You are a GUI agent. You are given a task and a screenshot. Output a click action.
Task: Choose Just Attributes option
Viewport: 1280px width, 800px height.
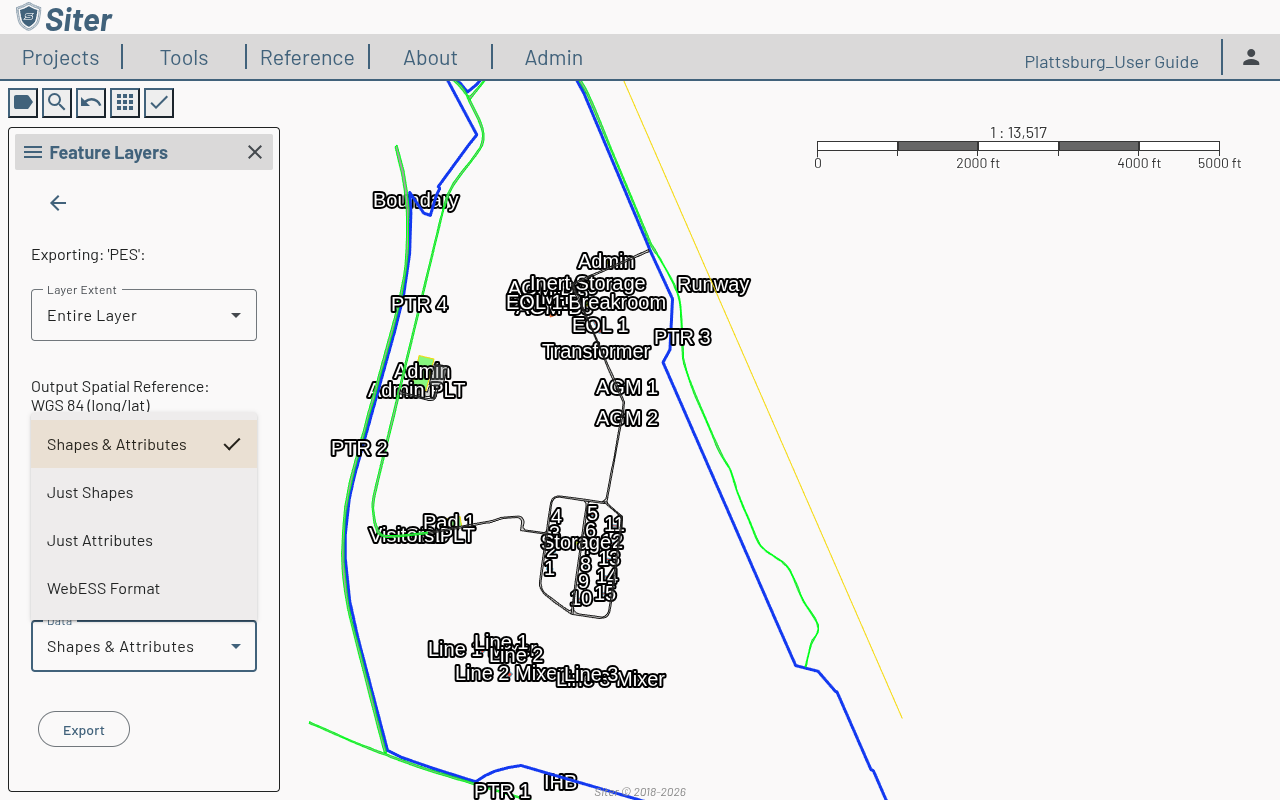click(144, 540)
